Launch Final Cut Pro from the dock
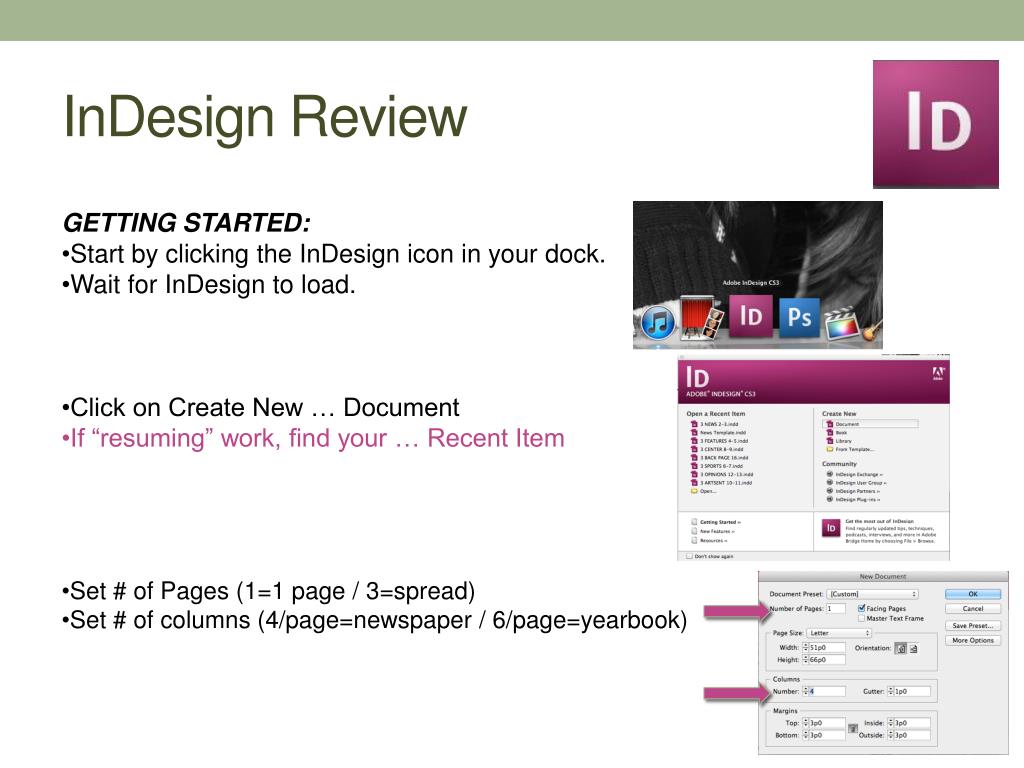The image size is (1024, 768). (x=842, y=324)
